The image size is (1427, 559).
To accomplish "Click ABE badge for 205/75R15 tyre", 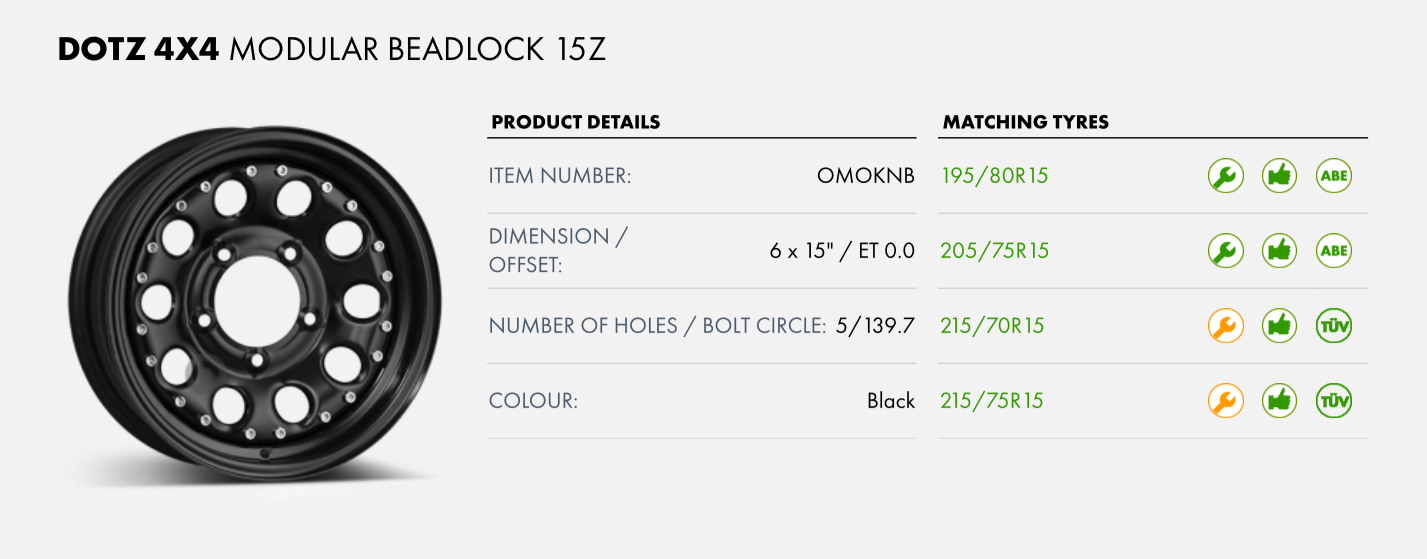I will tap(1334, 251).
